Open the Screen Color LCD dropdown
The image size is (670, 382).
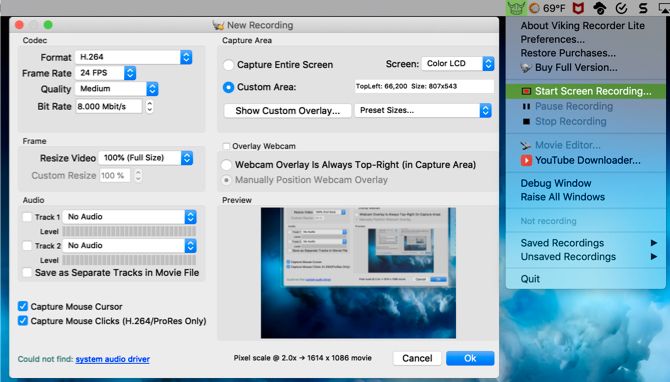(x=458, y=64)
